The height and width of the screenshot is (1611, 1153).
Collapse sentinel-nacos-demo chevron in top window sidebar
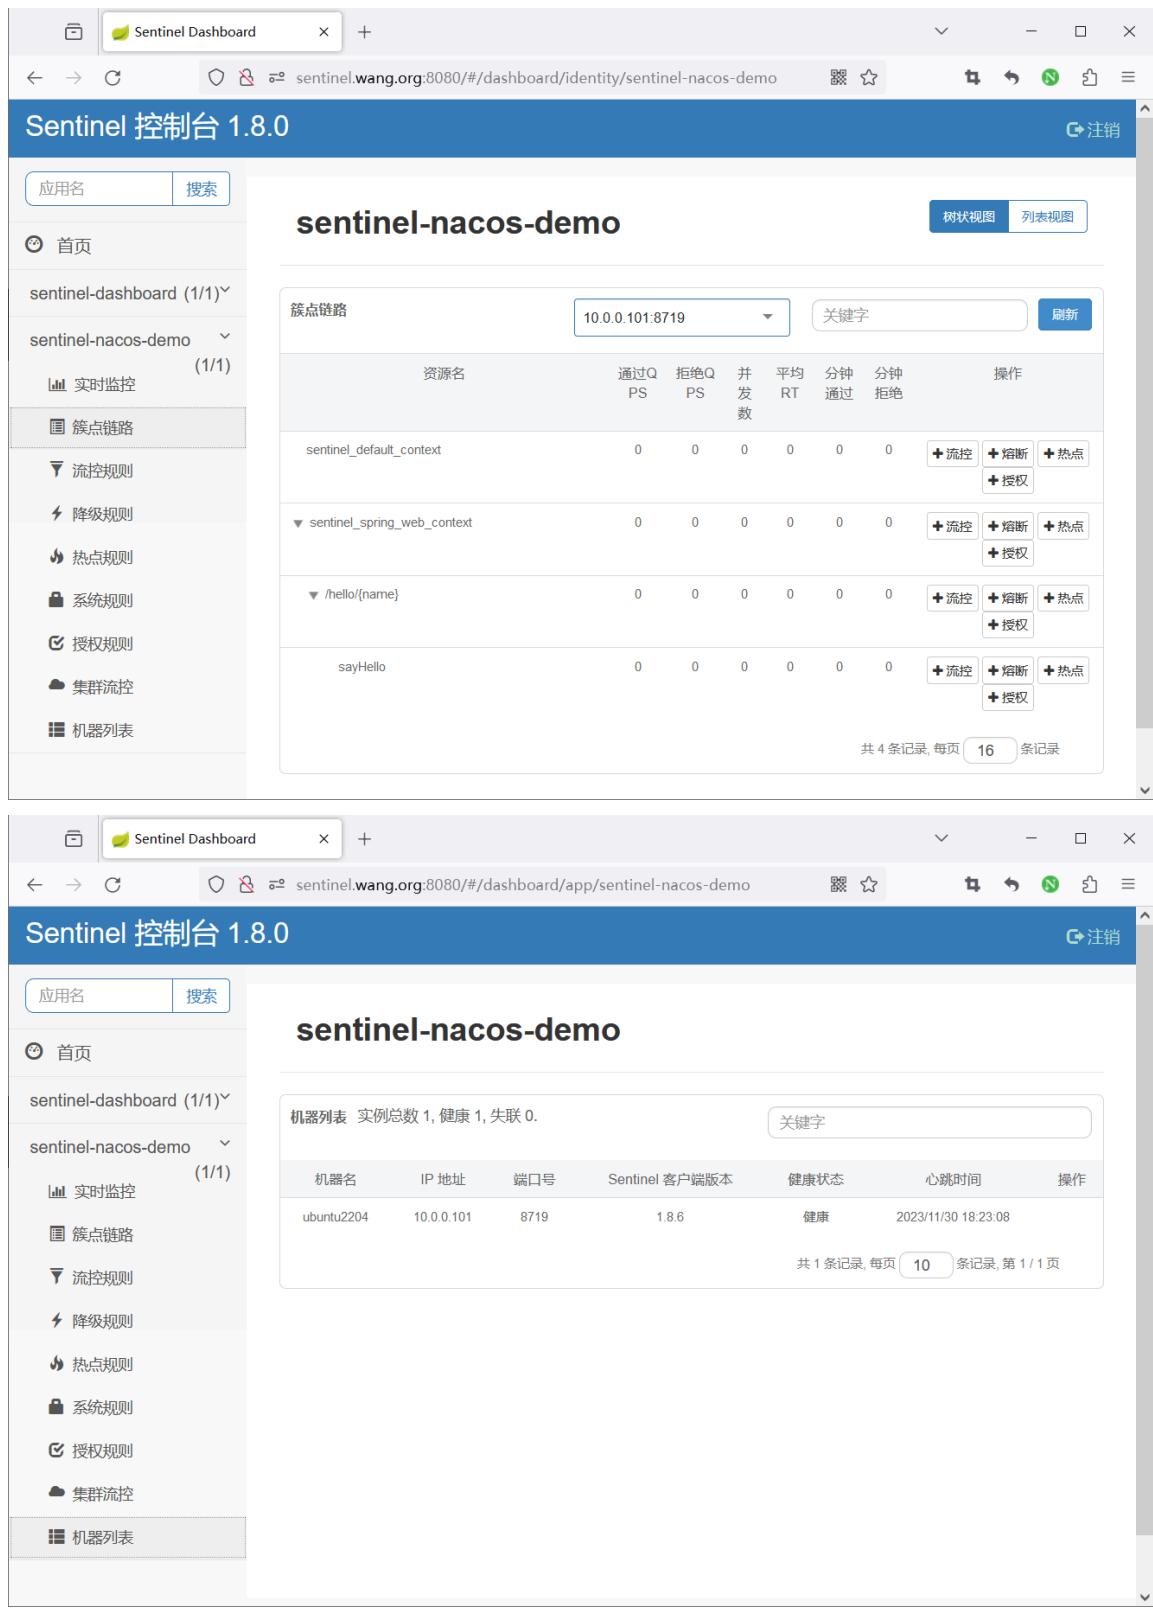point(225,337)
